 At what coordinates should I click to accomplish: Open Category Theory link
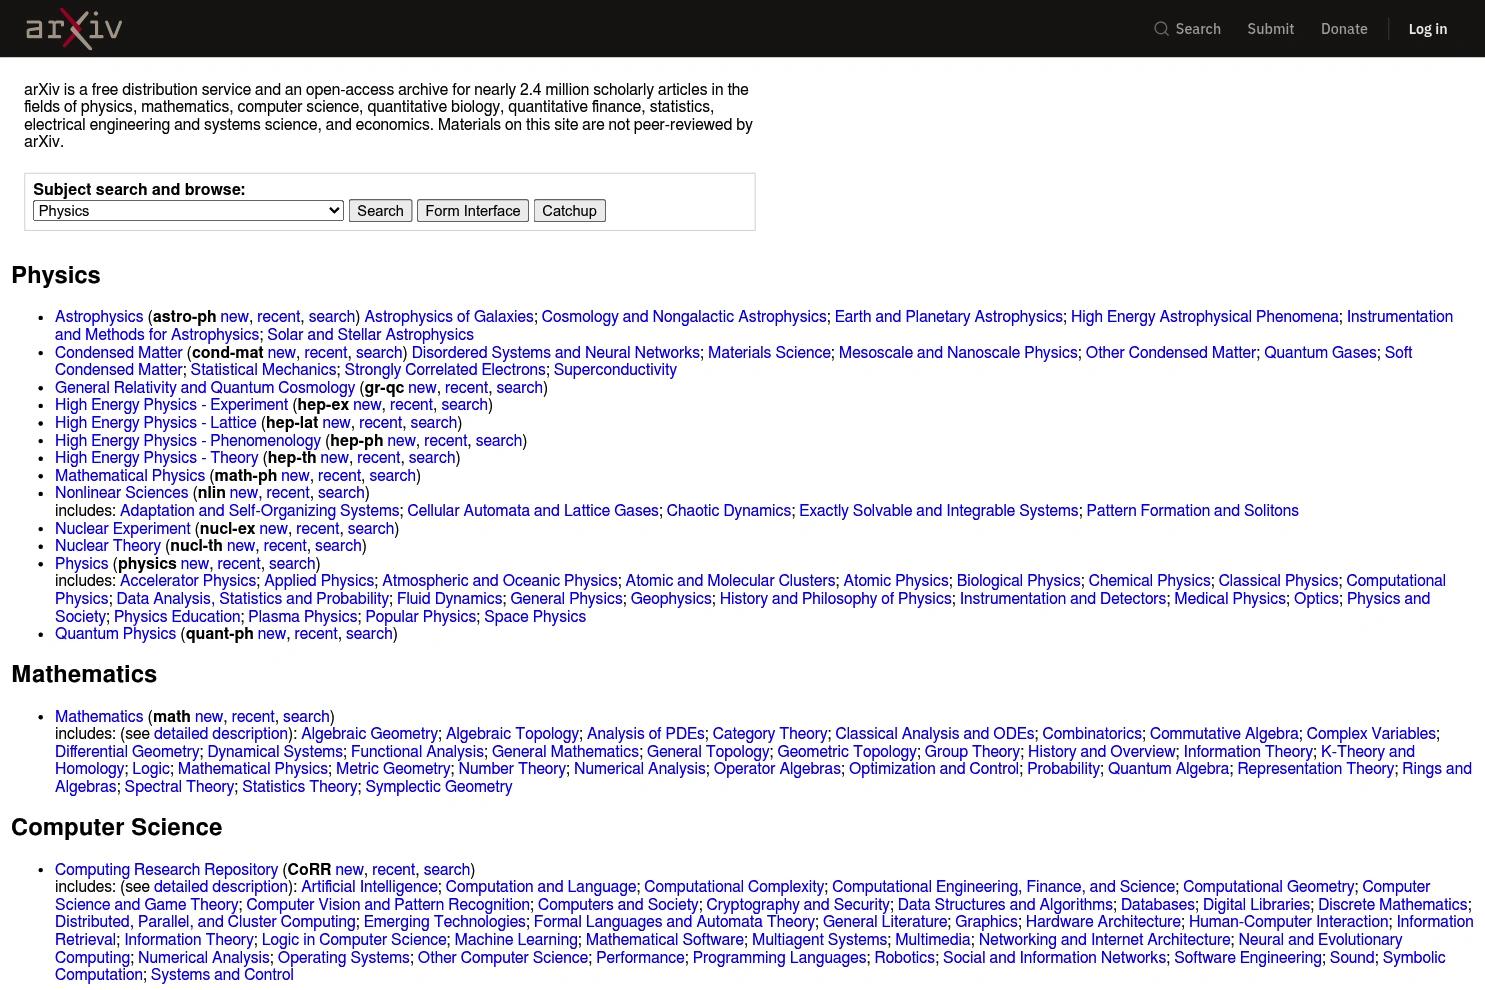pyautogui.click(x=770, y=734)
